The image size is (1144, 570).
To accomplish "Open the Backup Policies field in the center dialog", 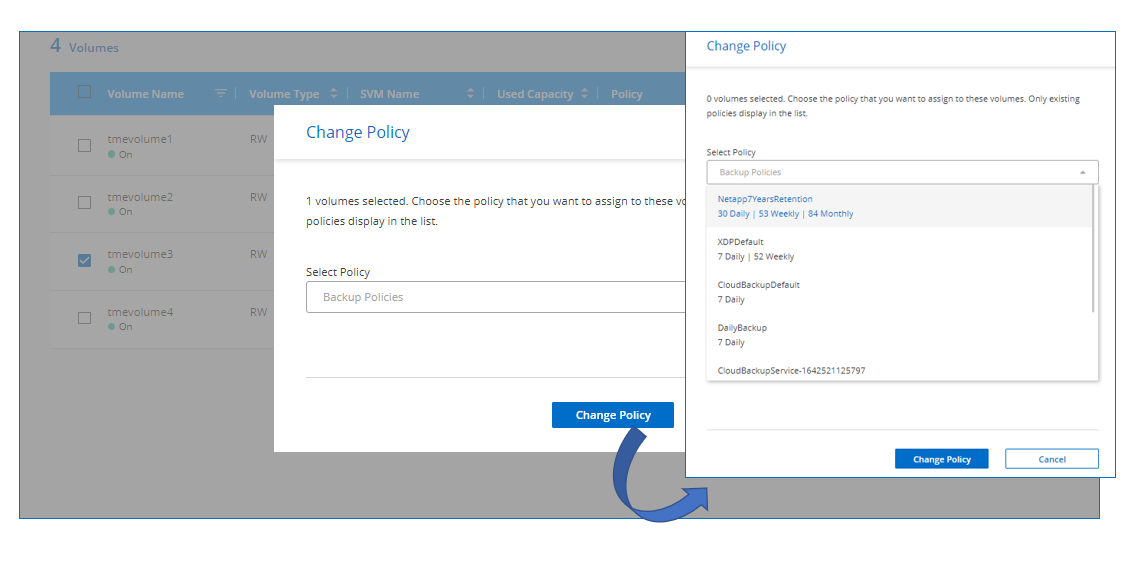I will pyautogui.click(x=495, y=297).
